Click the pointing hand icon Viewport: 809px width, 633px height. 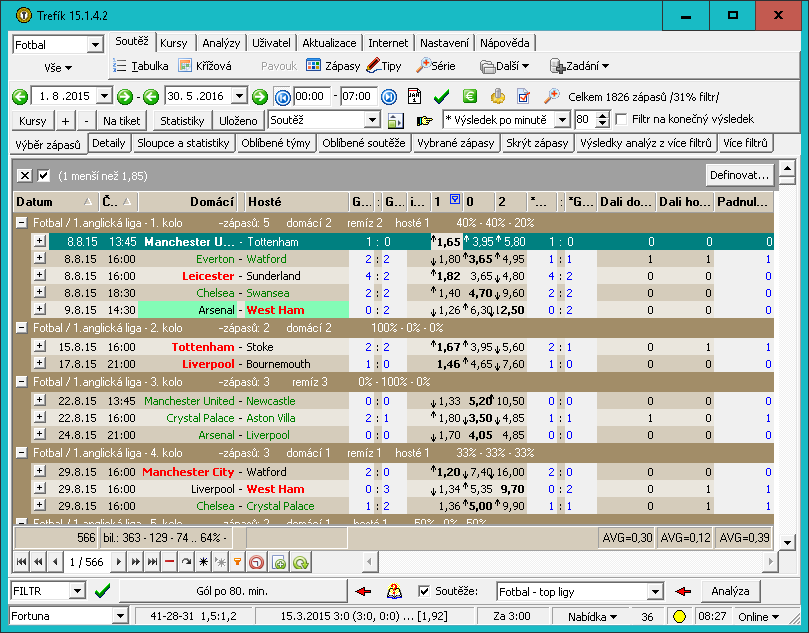[x=424, y=121]
